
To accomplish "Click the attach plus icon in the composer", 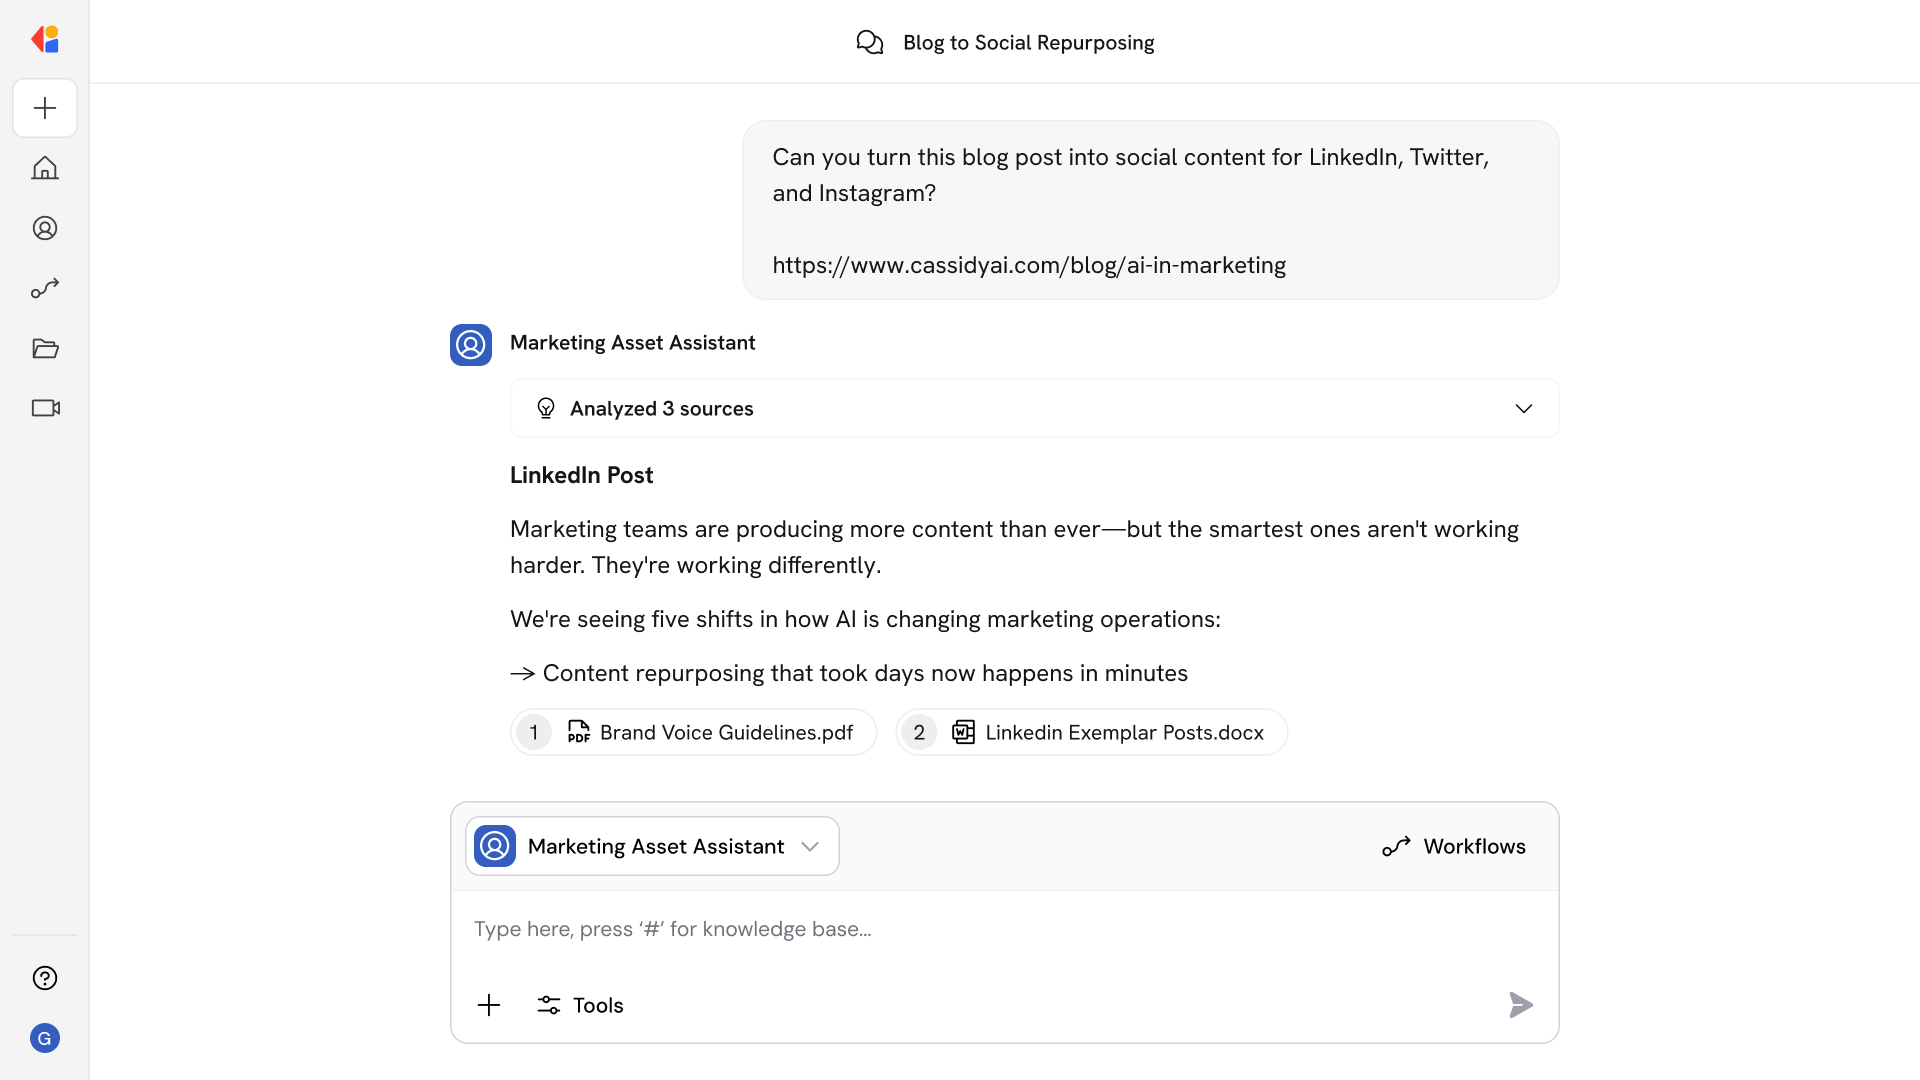I will point(489,1005).
